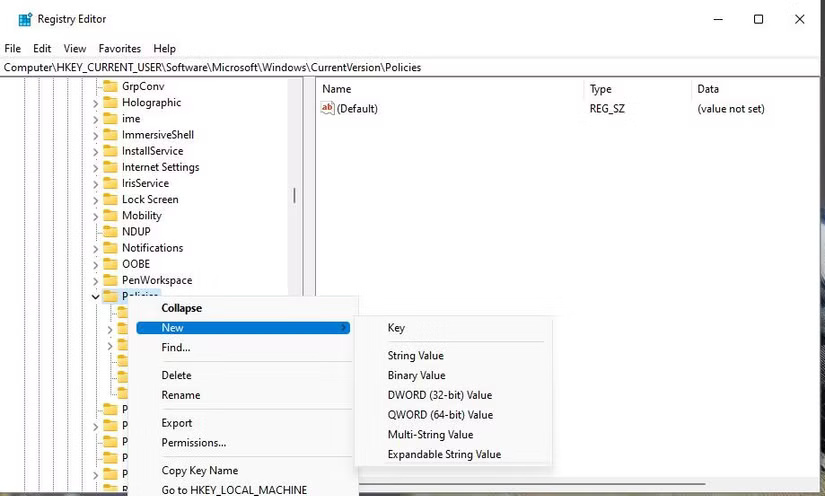Screen dimensions: 825x496
Task: Click the Notifications folder icon
Action: (110, 248)
